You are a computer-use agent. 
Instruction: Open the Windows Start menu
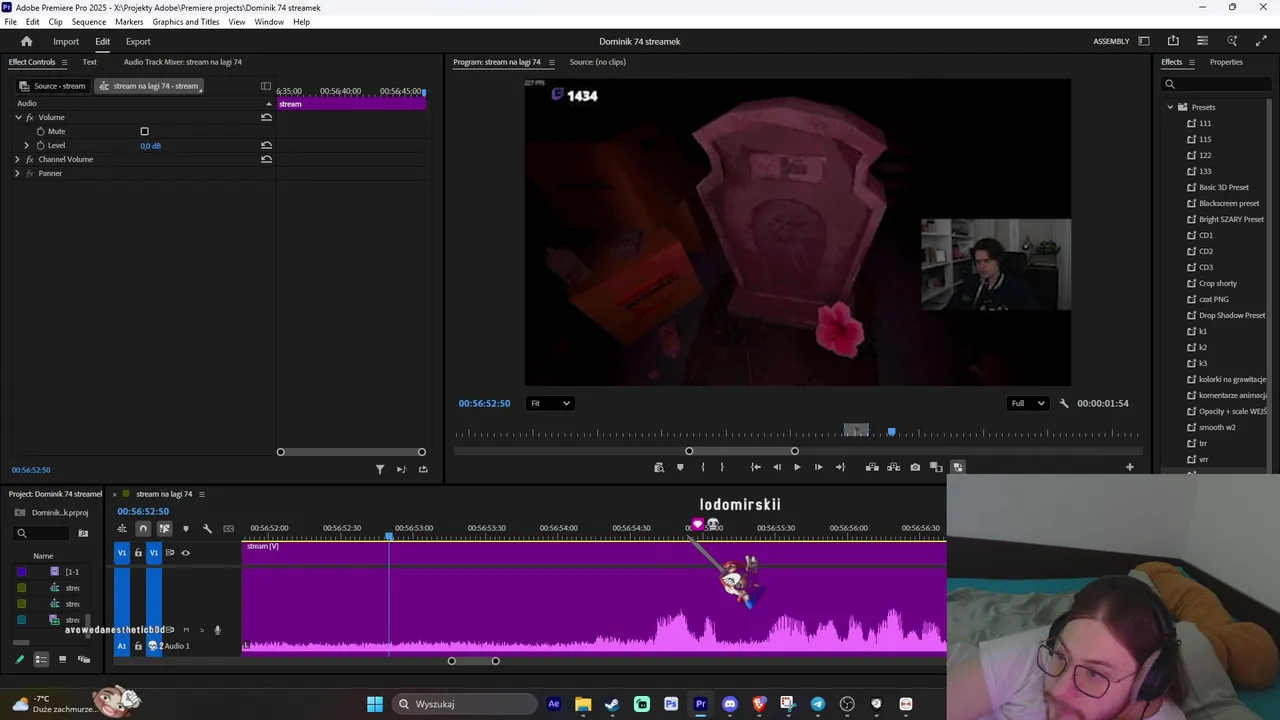pos(375,704)
